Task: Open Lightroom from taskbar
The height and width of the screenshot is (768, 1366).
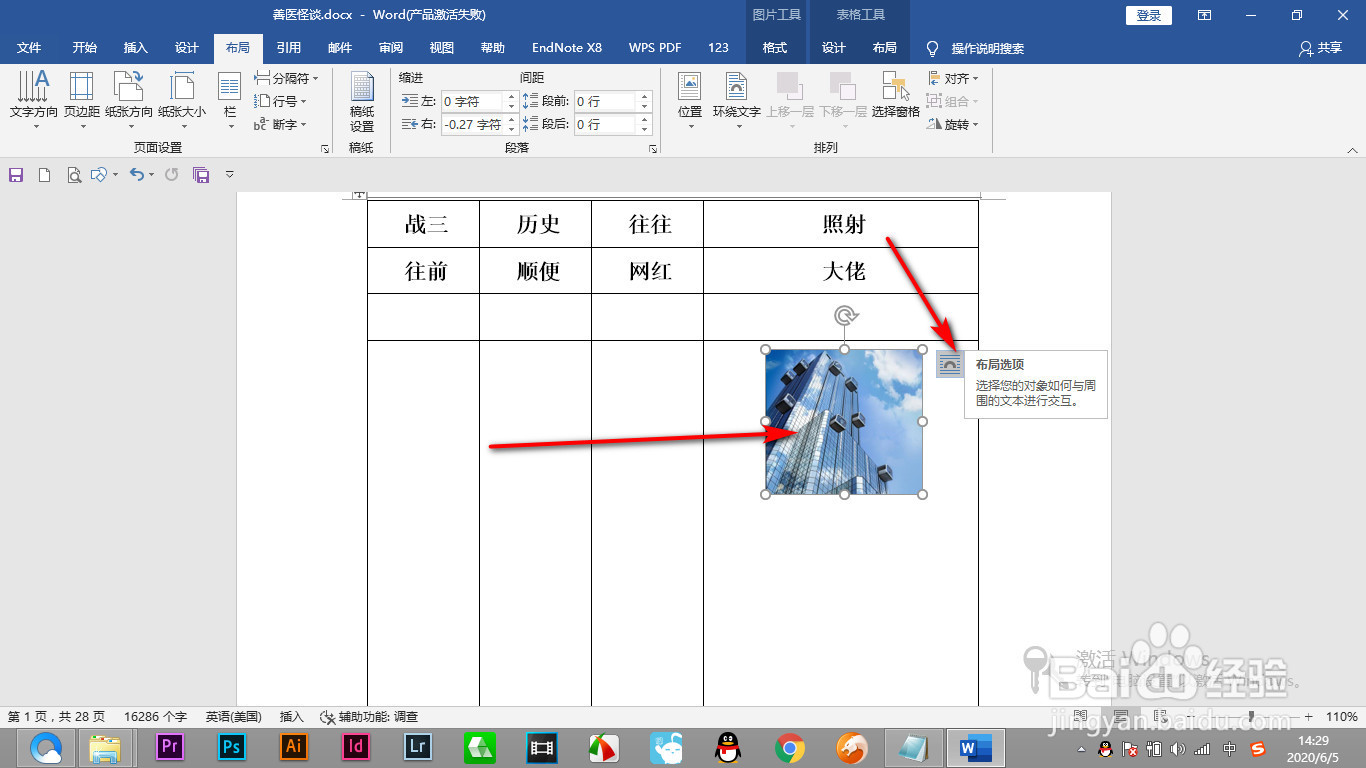Action: (x=417, y=746)
